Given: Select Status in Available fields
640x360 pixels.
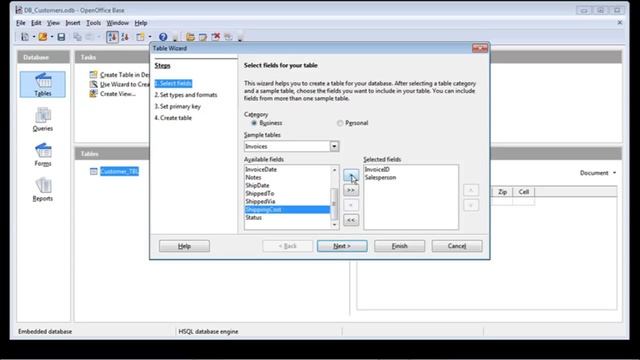Looking at the screenshot, I should click(x=287, y=218).
